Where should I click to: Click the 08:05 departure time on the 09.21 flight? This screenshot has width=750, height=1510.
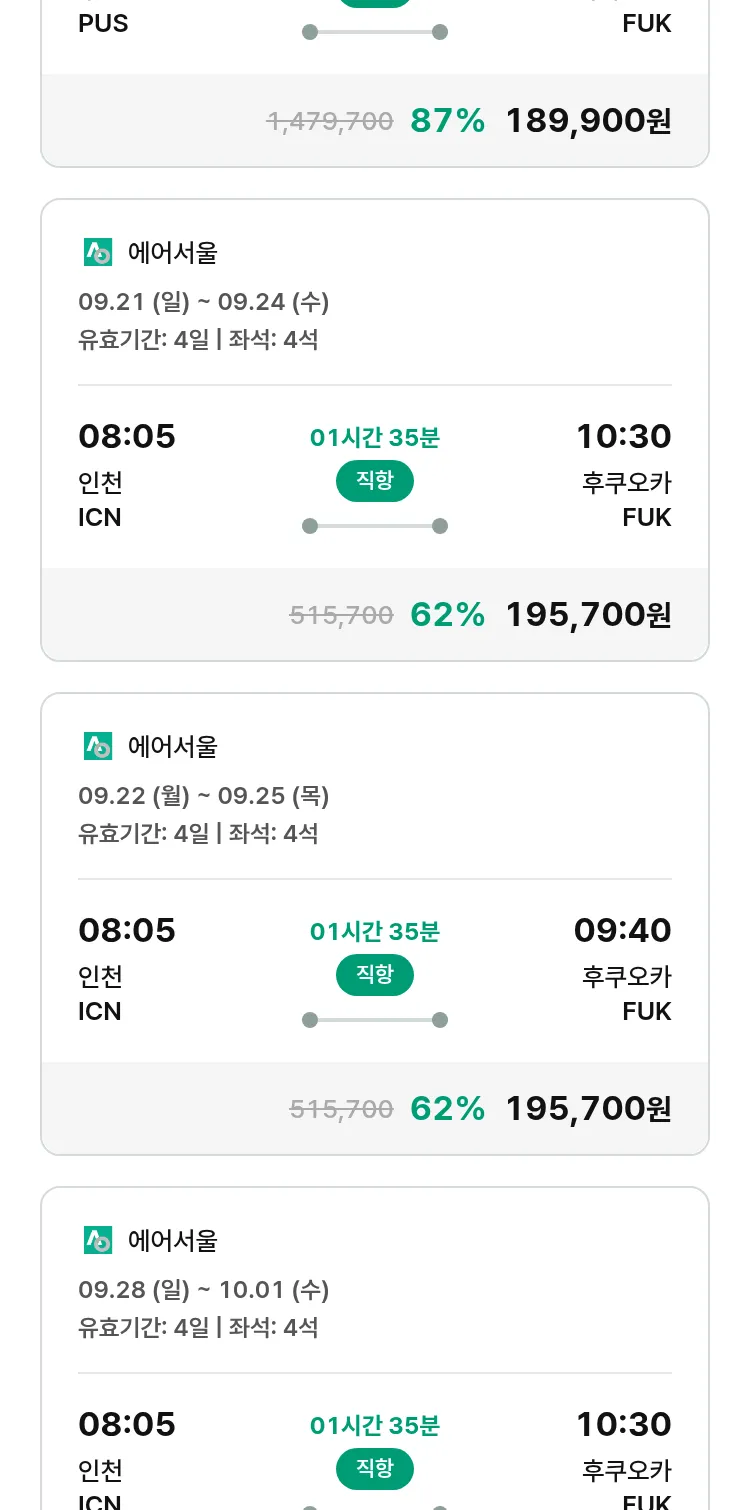tap(127, 437)
